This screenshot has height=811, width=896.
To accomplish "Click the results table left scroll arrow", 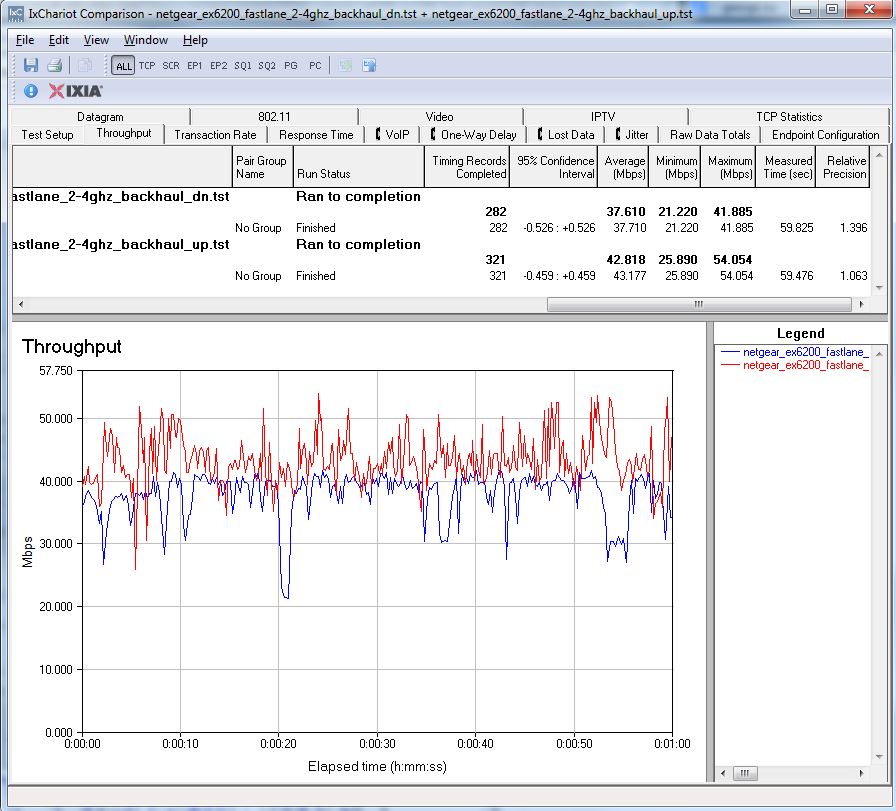I will [x=21, y=304].
